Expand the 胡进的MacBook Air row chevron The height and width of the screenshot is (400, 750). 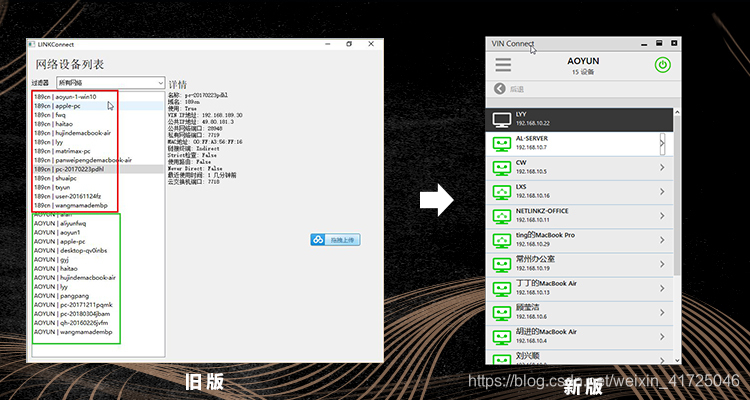click(662, 336)
